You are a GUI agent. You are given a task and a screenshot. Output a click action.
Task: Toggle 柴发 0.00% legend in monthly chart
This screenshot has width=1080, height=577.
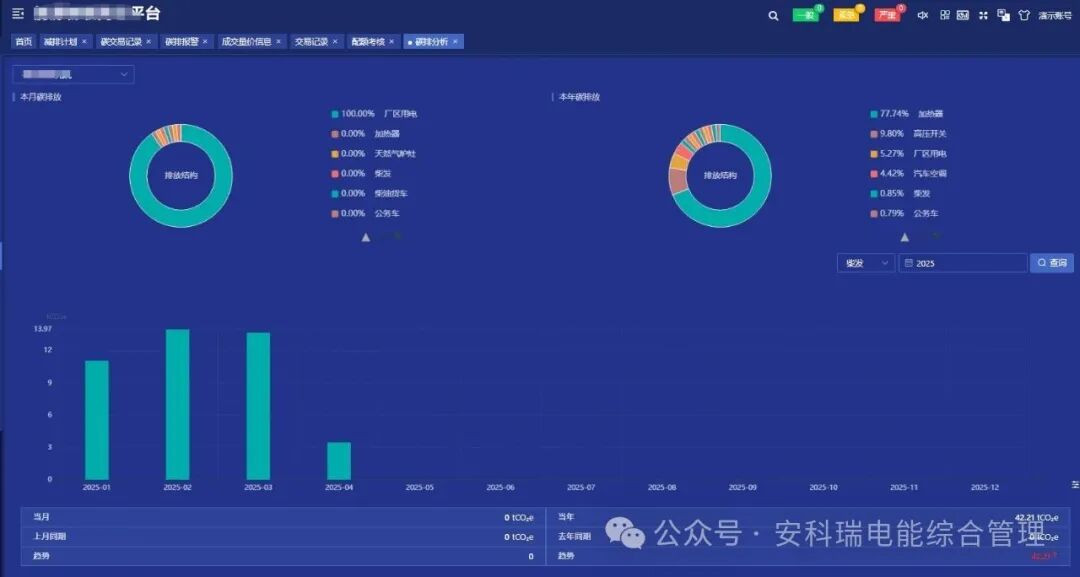[362, 174]
